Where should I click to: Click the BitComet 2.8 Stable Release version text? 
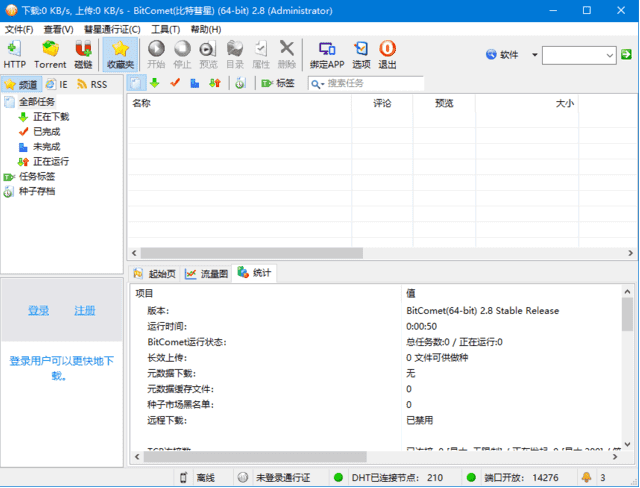(482, 311)
